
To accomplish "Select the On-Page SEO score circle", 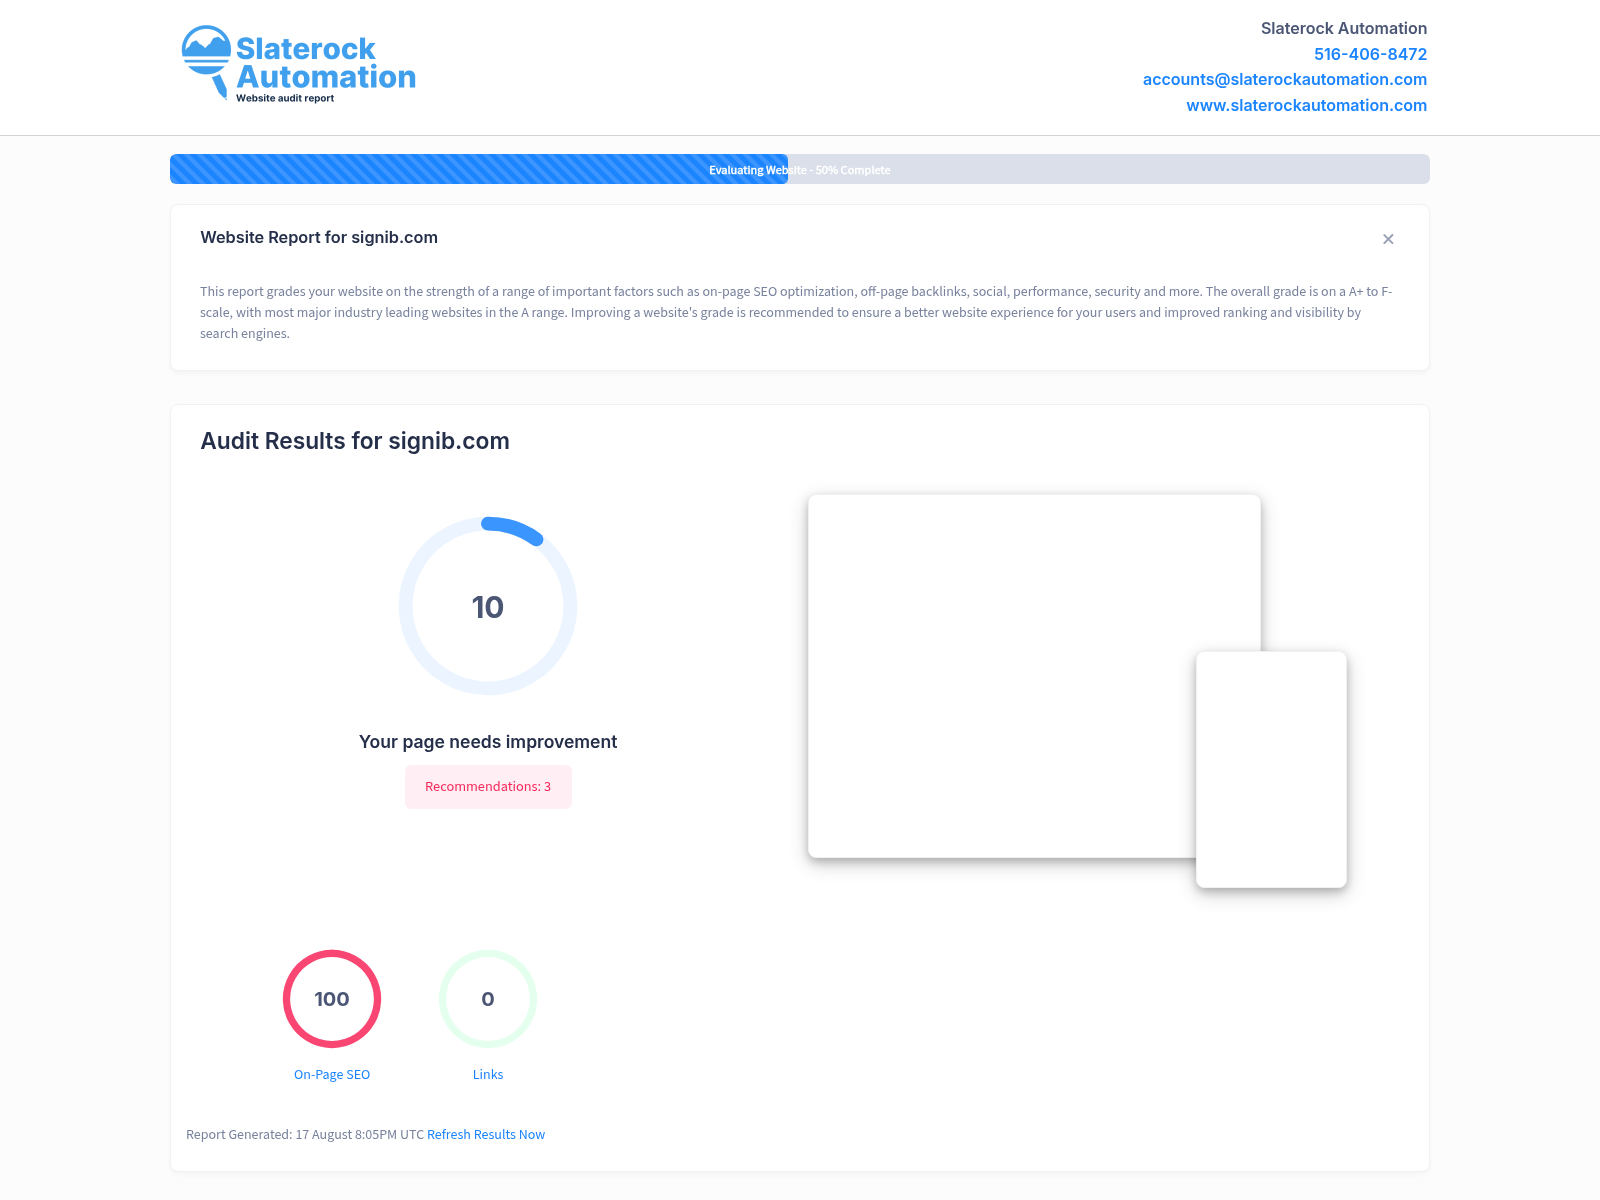I will click(x=332, y=999).
